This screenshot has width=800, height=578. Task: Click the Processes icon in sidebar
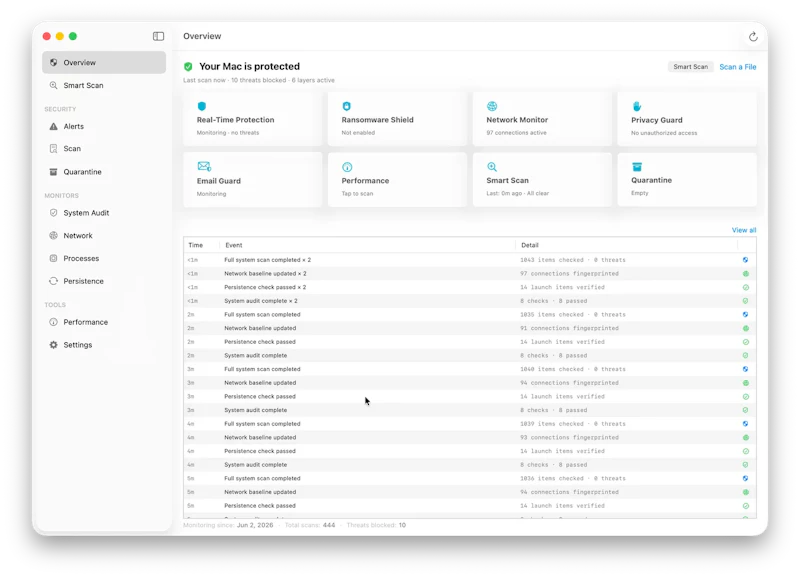[x=54, y=258]
